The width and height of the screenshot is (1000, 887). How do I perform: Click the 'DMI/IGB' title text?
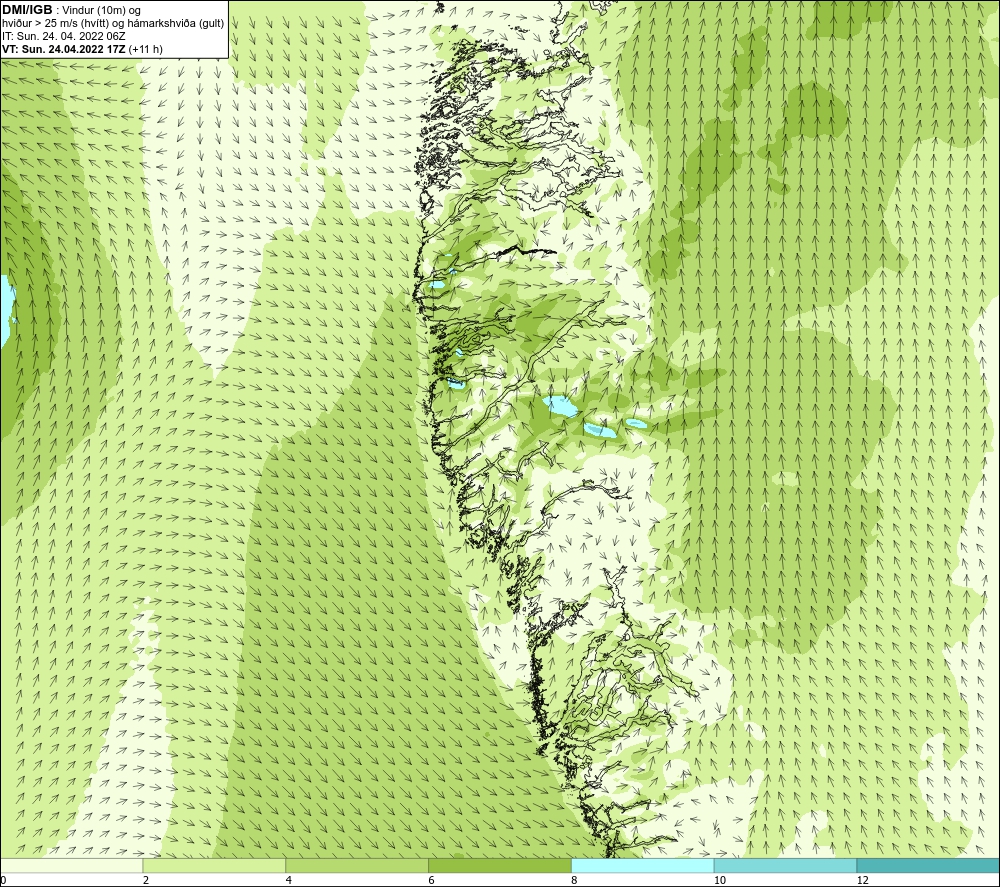(27, 10)
